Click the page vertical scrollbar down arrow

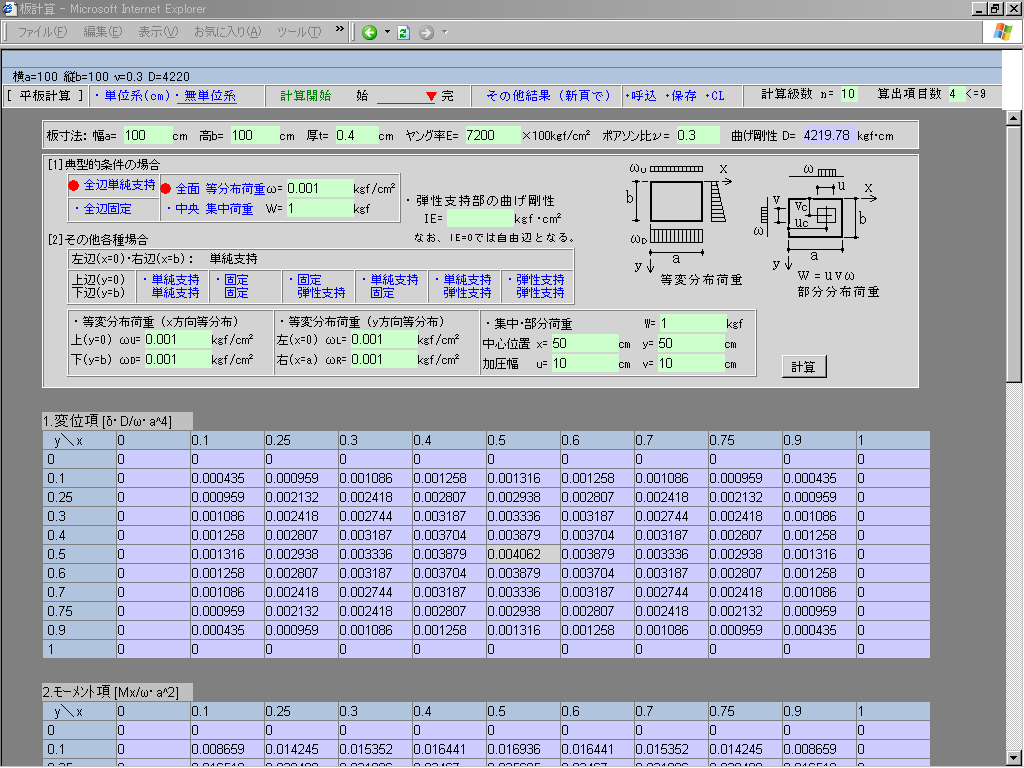[1014, 757]
